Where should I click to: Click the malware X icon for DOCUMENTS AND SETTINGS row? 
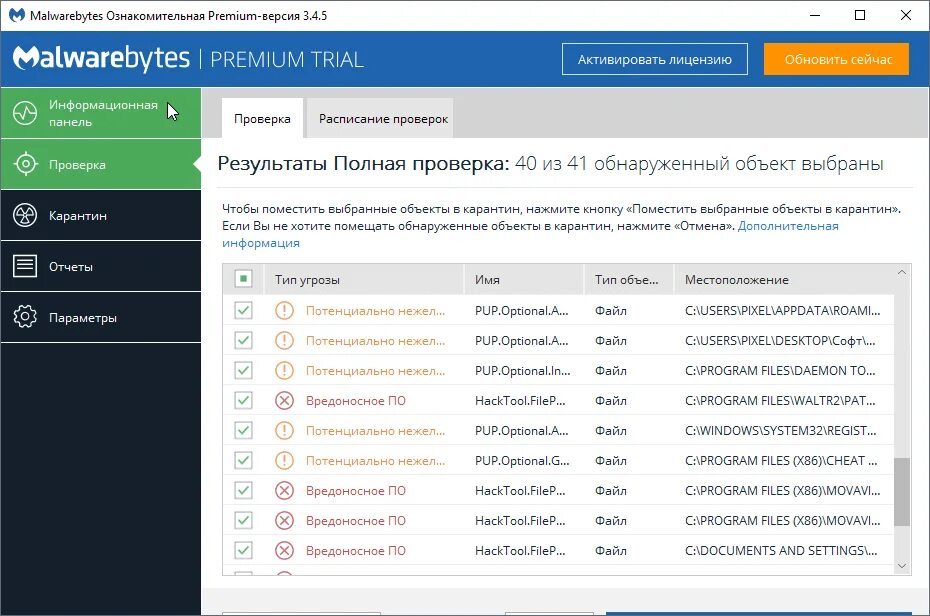(x=285, y=551)
